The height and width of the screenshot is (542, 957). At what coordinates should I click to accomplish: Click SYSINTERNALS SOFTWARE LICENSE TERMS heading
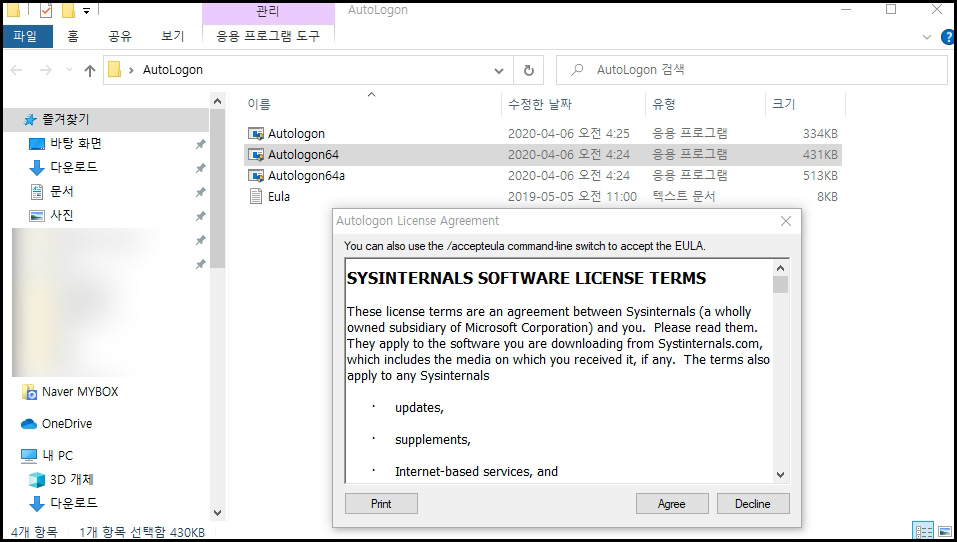pos(526,278)
